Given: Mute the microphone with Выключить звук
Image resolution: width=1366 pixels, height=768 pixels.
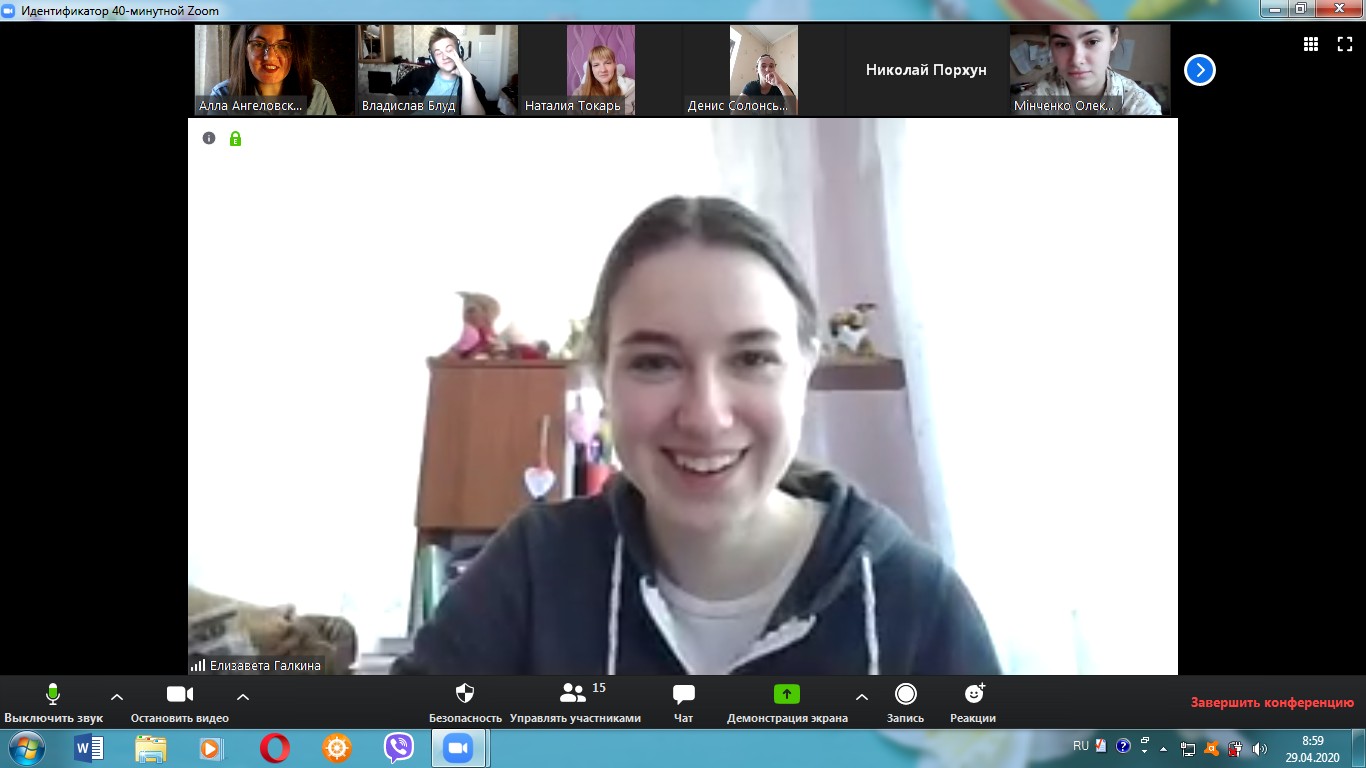Looking at the screenshot, I should point(53,703).
